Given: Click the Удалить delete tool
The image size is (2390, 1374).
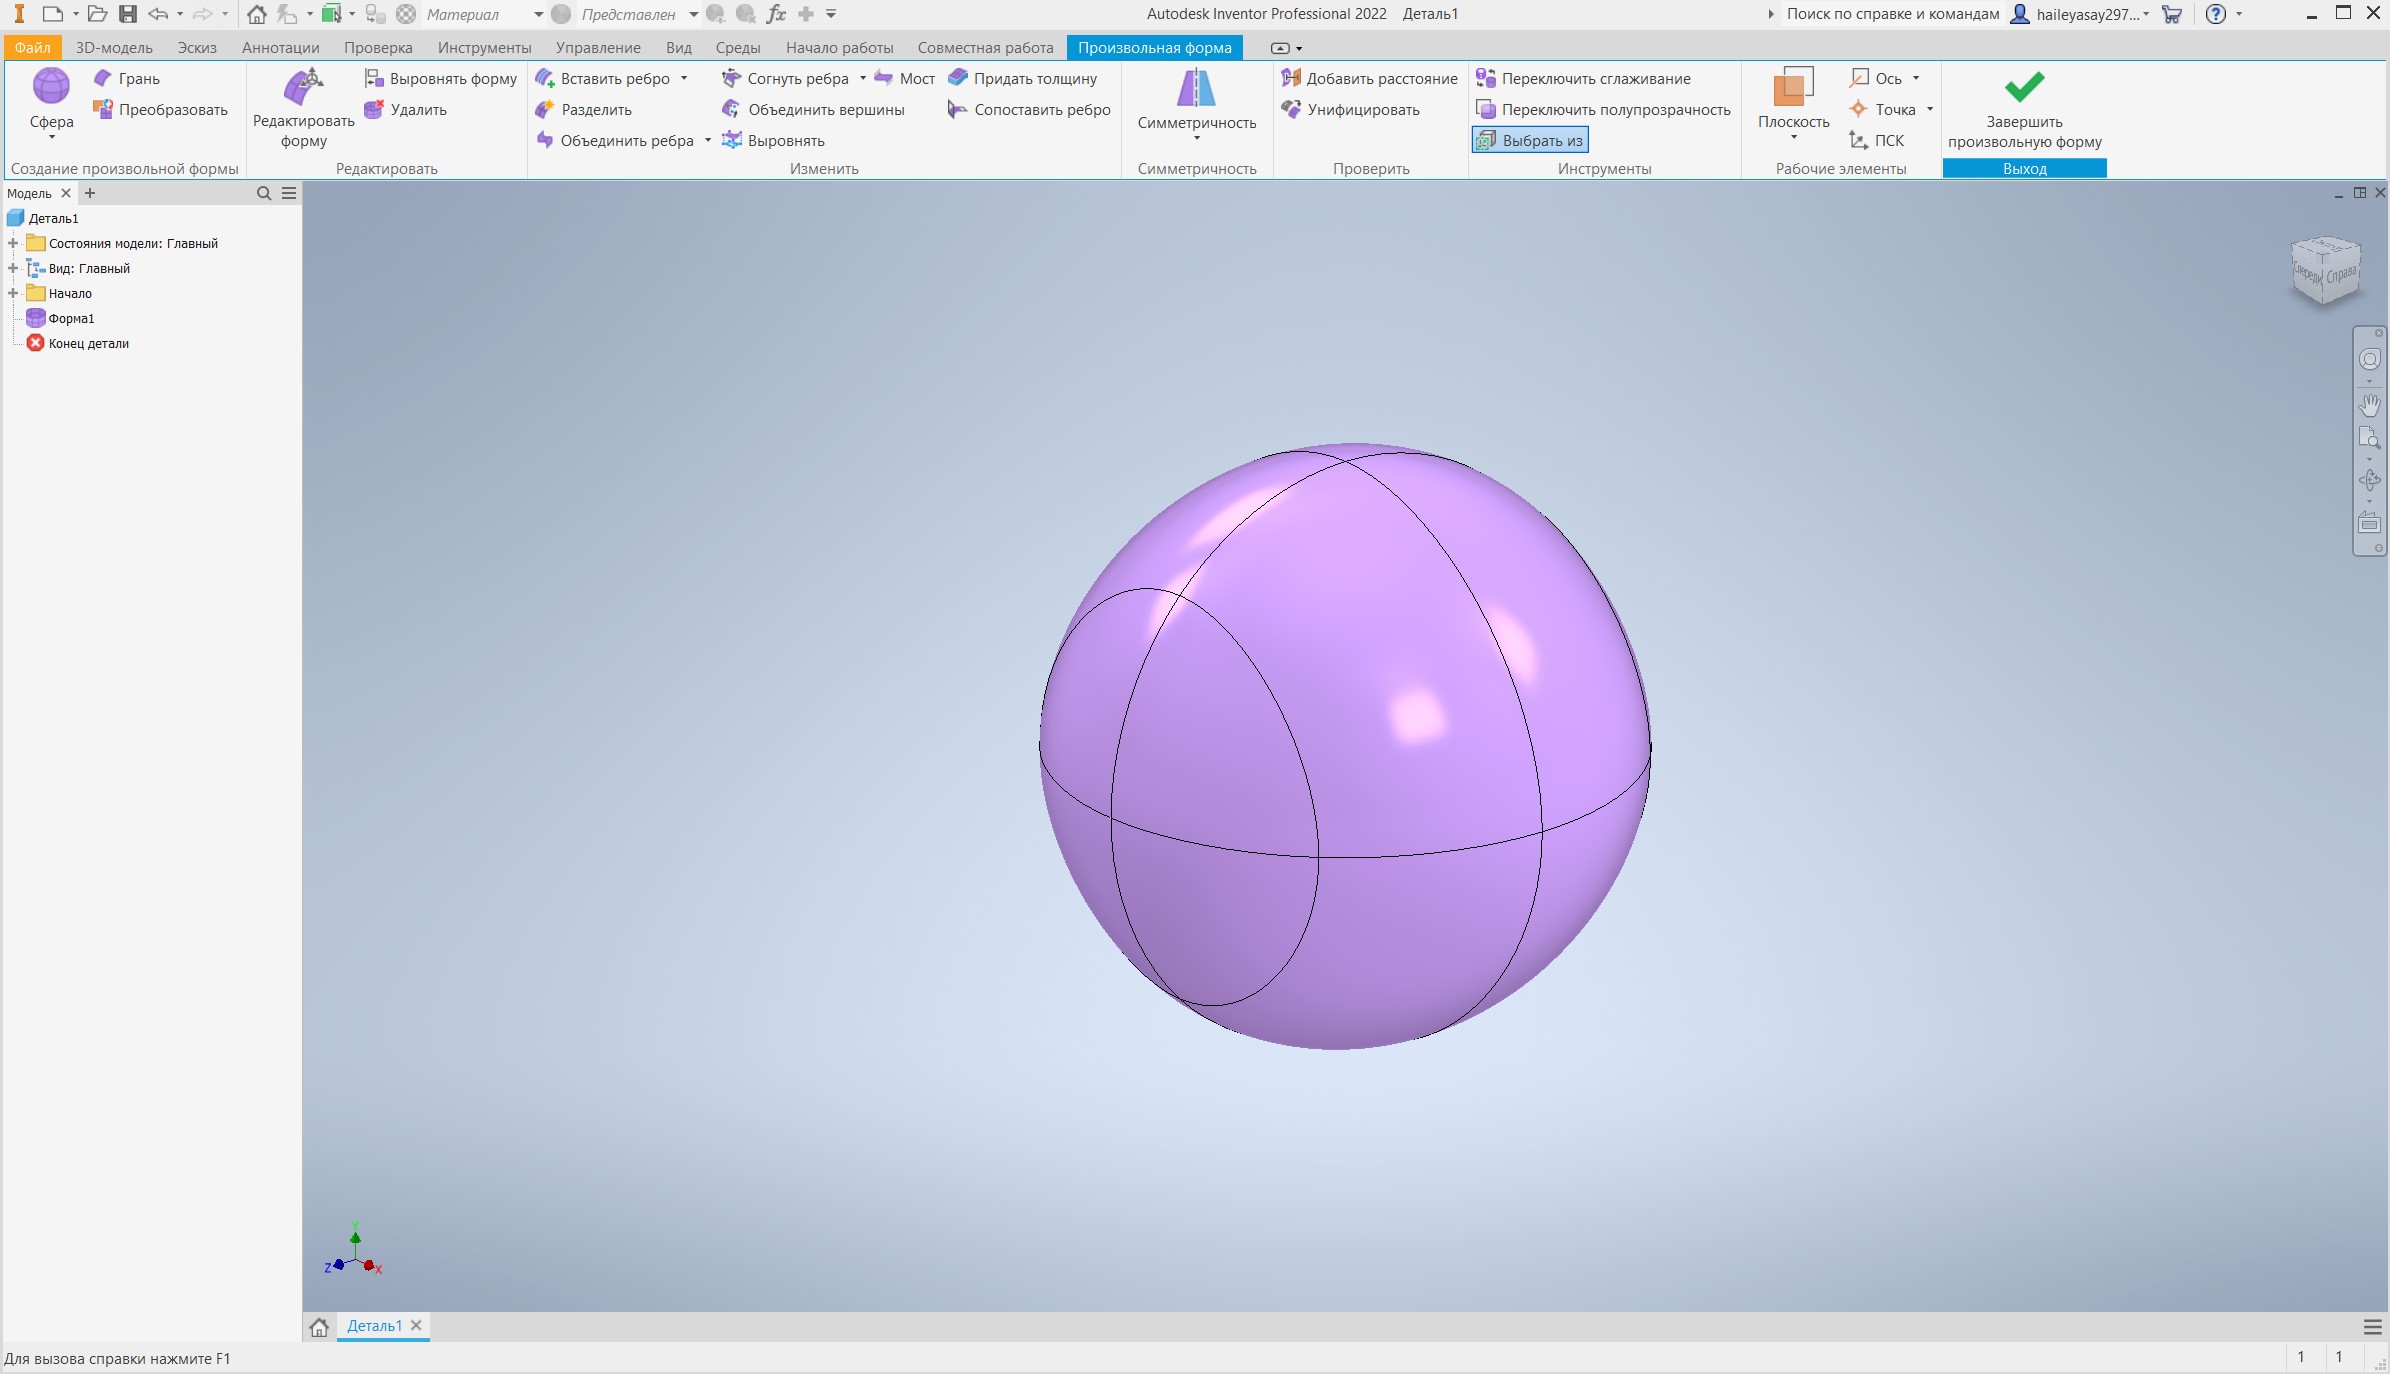Looking at the screenshot, I should coord(406,109).
